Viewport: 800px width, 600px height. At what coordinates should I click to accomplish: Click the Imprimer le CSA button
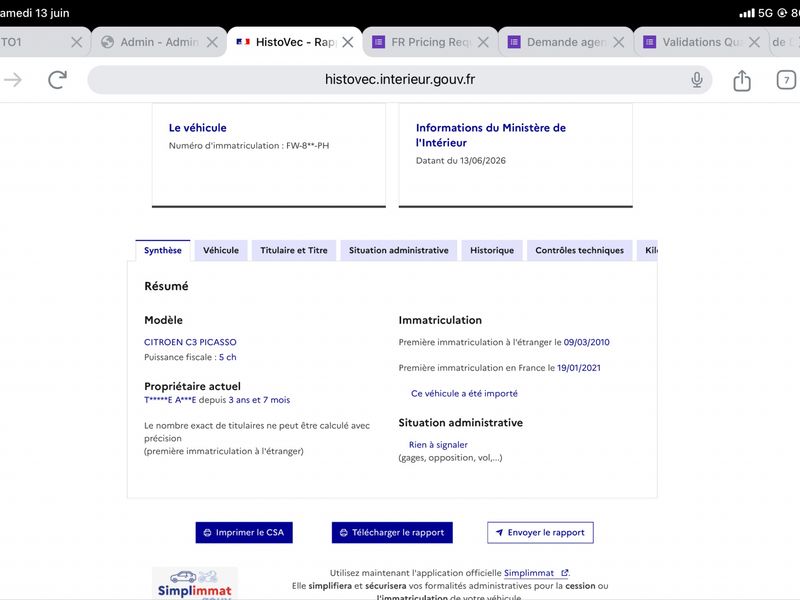pos(244,533)
